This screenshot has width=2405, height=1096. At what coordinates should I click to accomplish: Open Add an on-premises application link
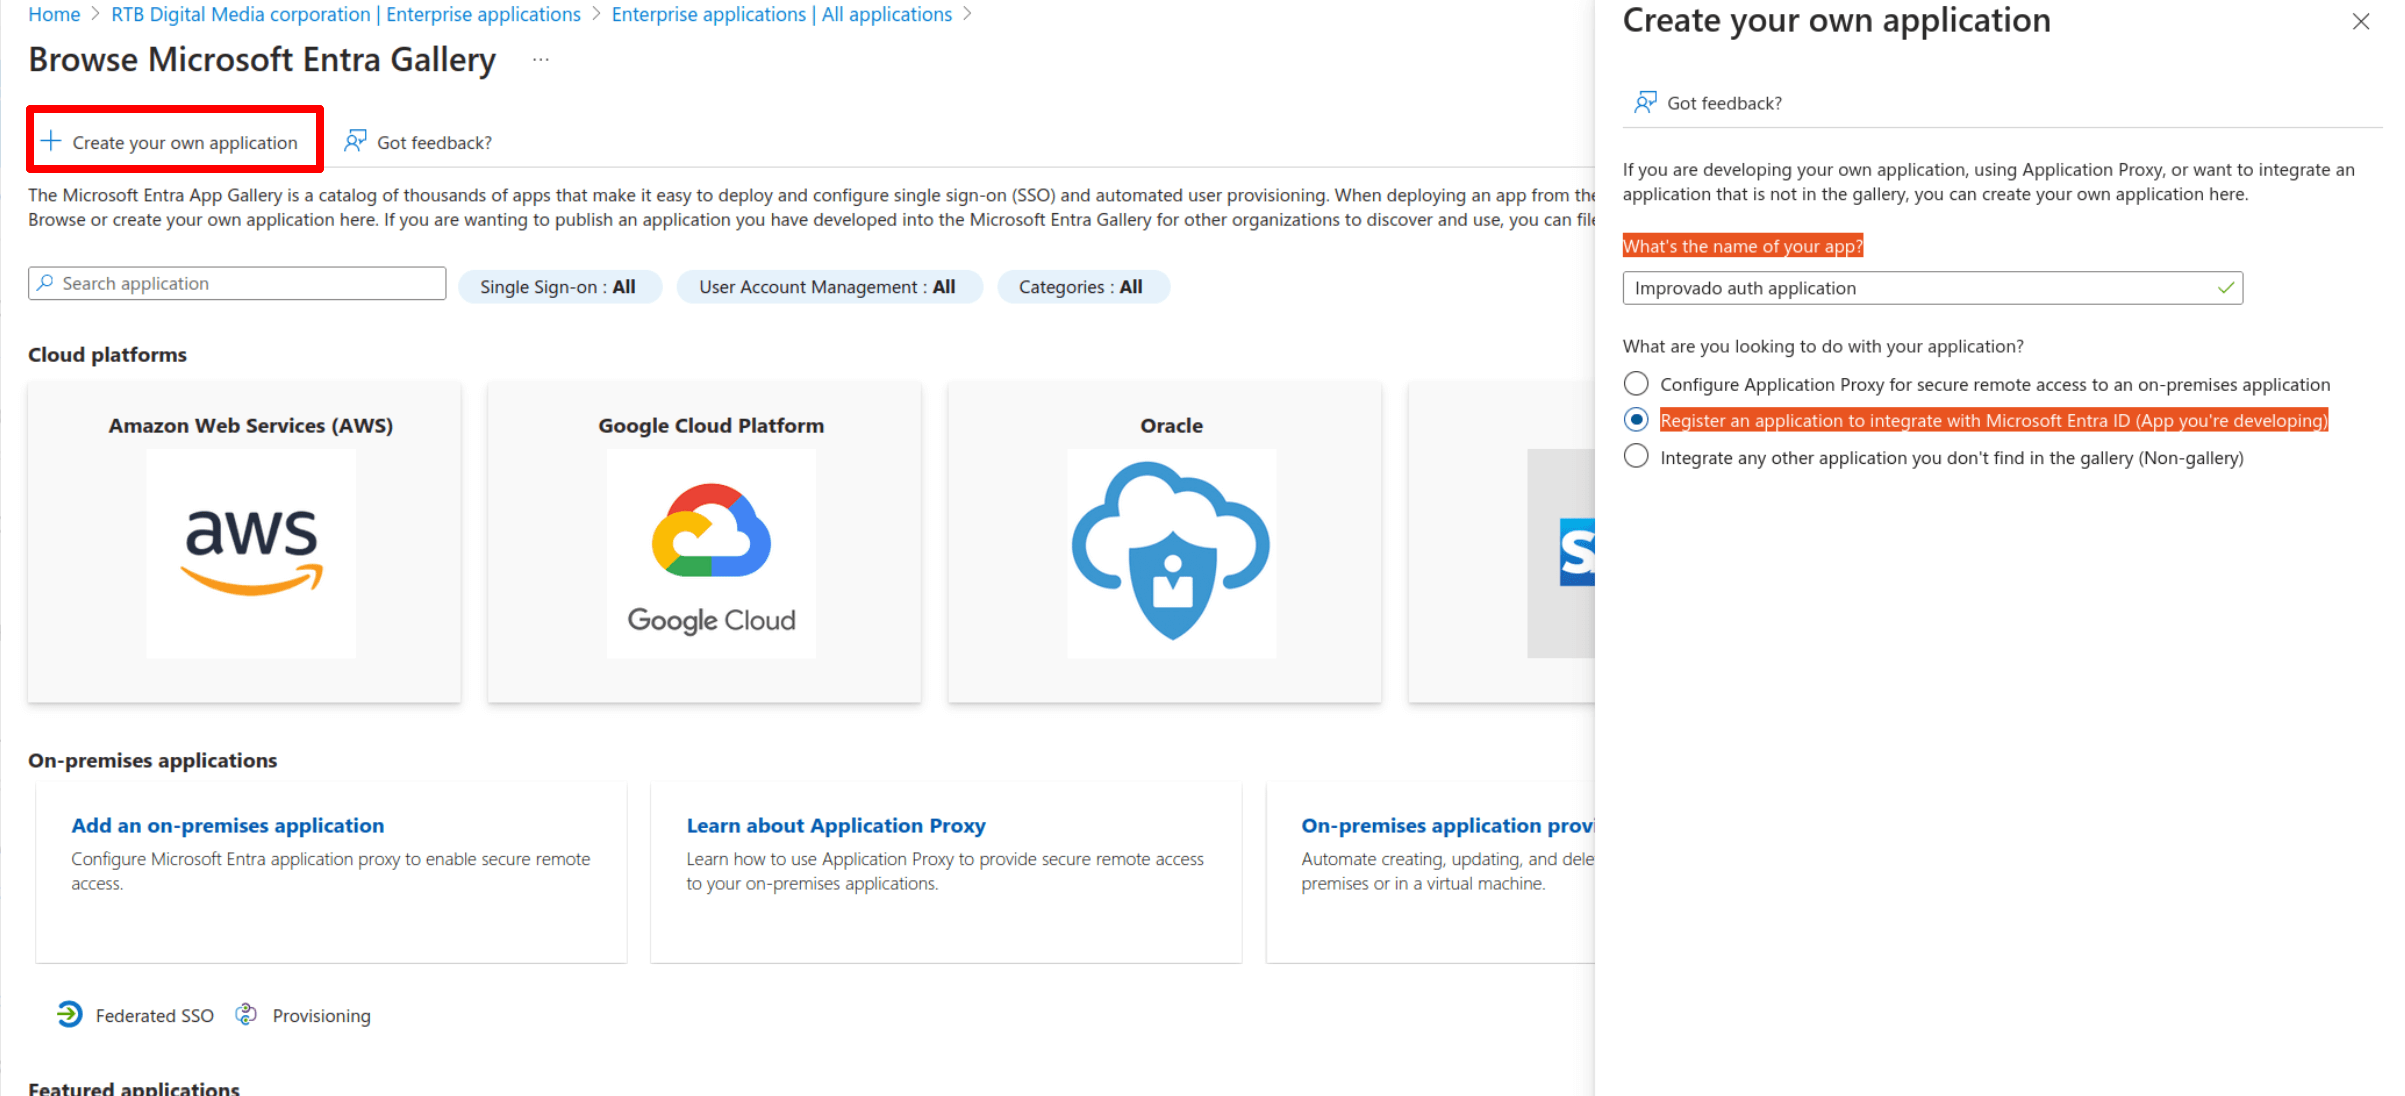point(228,825)
